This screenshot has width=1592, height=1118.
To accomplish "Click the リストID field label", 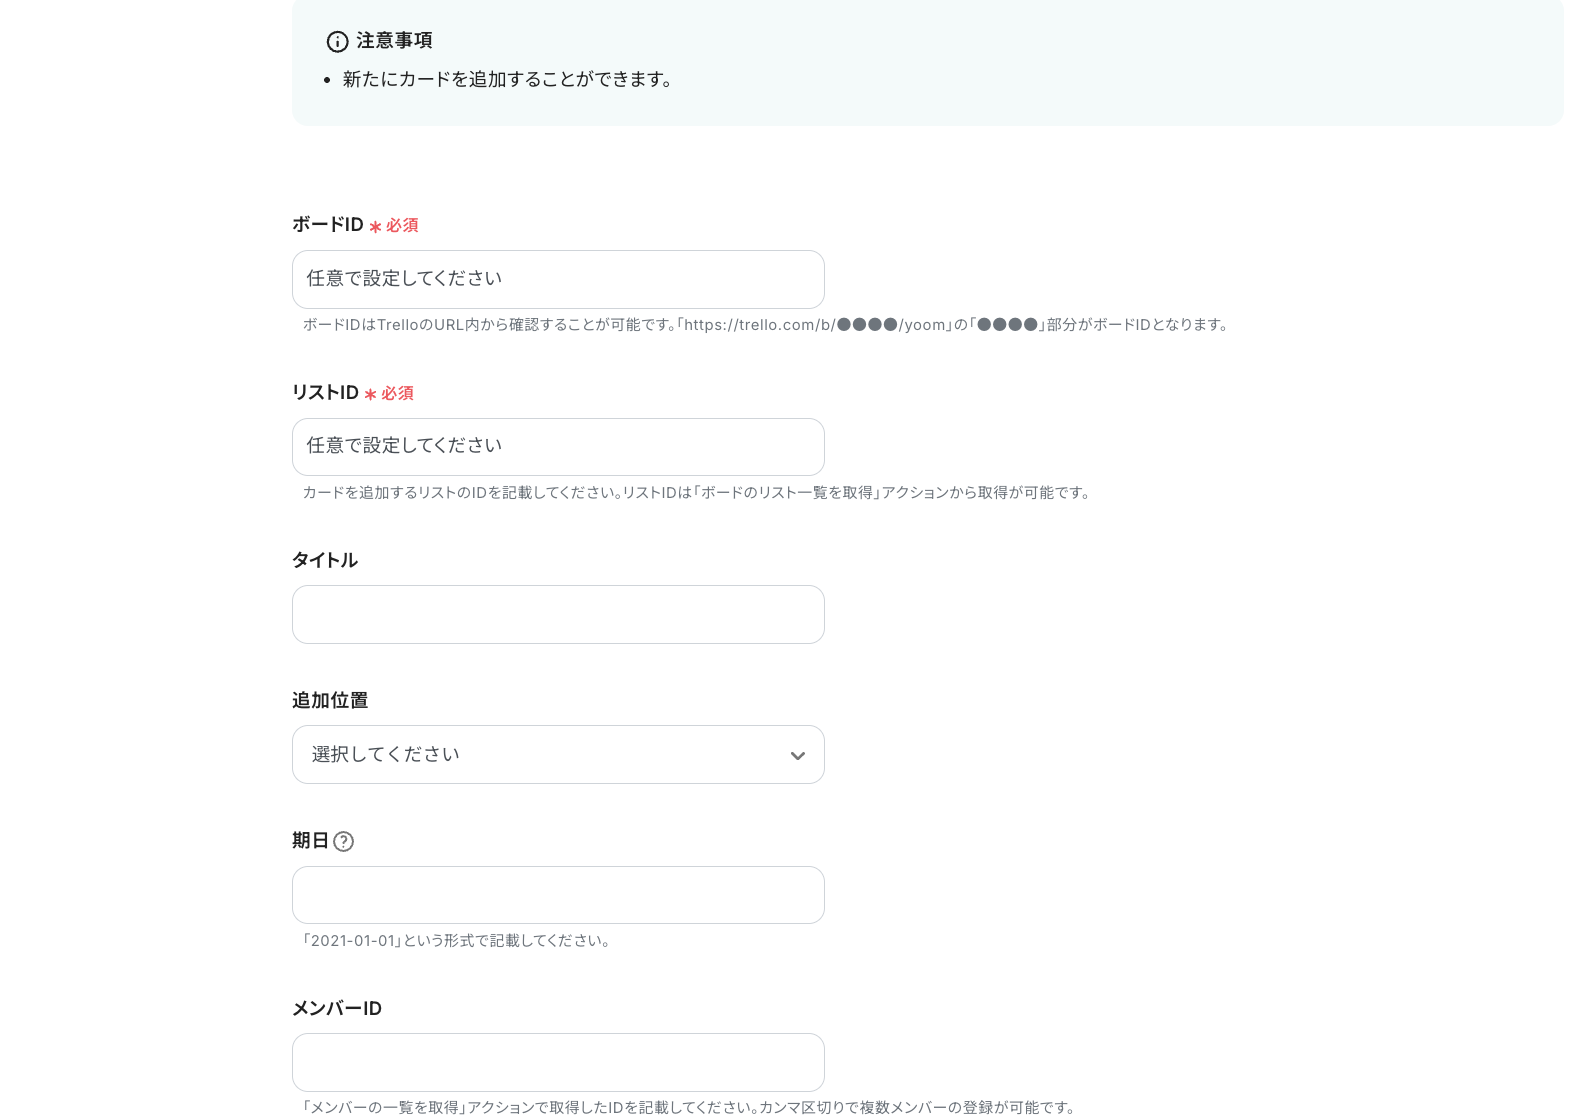I will (325, 393).
